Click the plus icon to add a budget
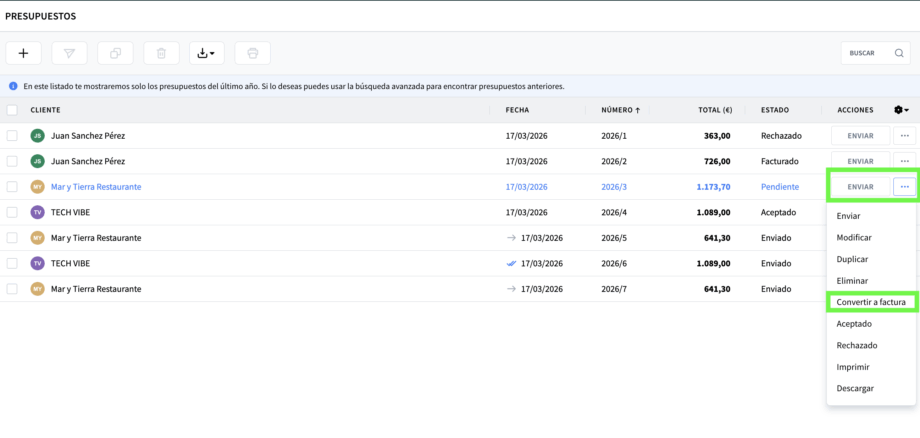 pos(23,53)
